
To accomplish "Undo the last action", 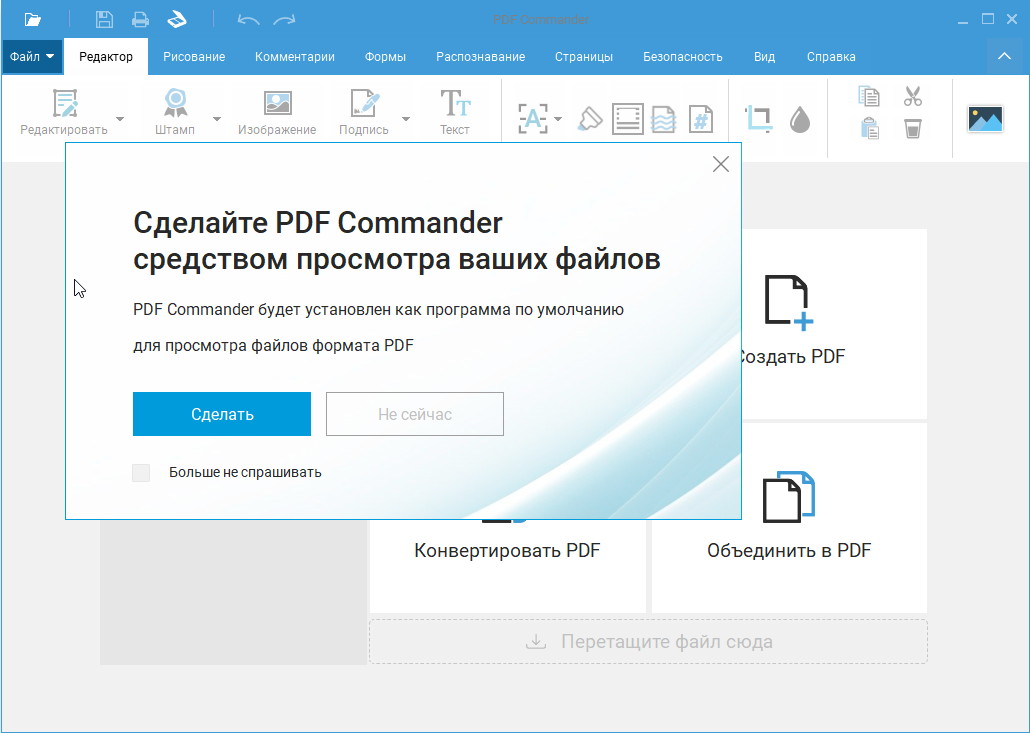I will (248, 20).
